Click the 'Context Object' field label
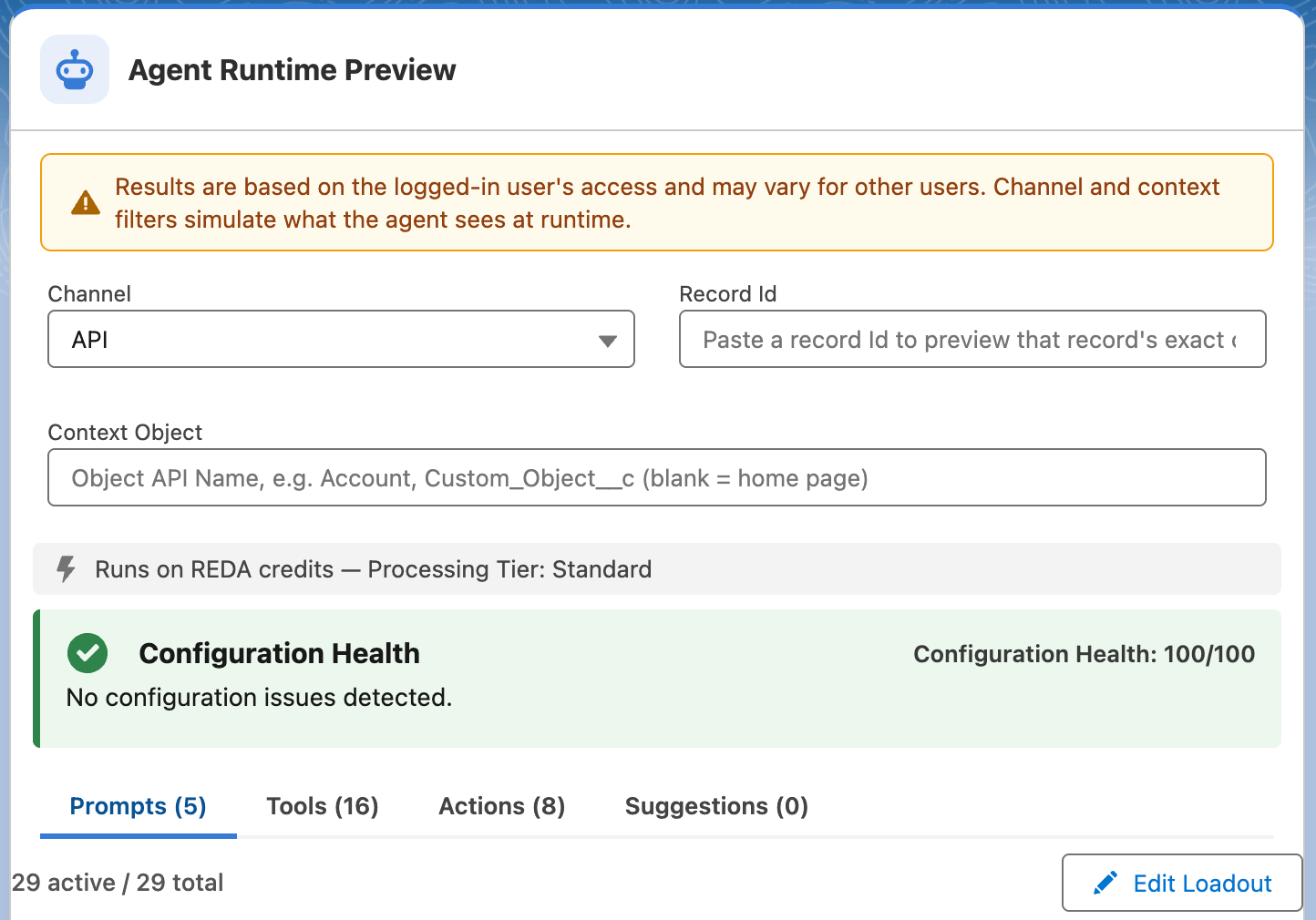The width and height of the screenshot is (1316, 920). tap(125, 432)
